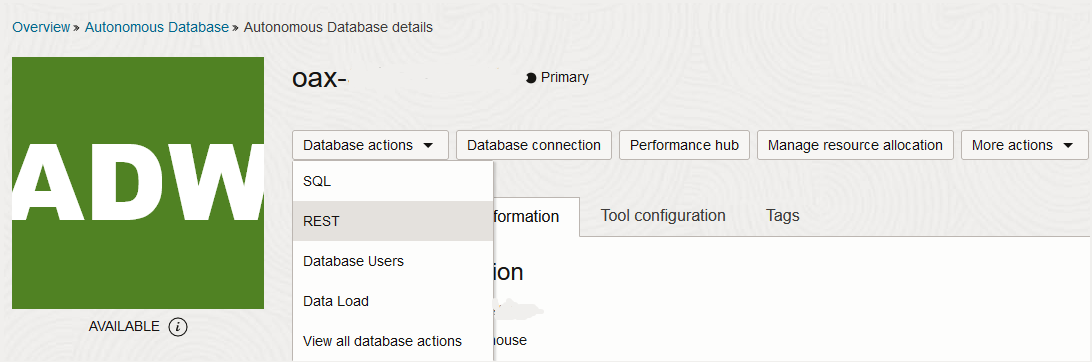Select SQL from the Database actions menu
Image resolution: width=1092 pixels, height=362 pixels.
(x=393, y=182)
